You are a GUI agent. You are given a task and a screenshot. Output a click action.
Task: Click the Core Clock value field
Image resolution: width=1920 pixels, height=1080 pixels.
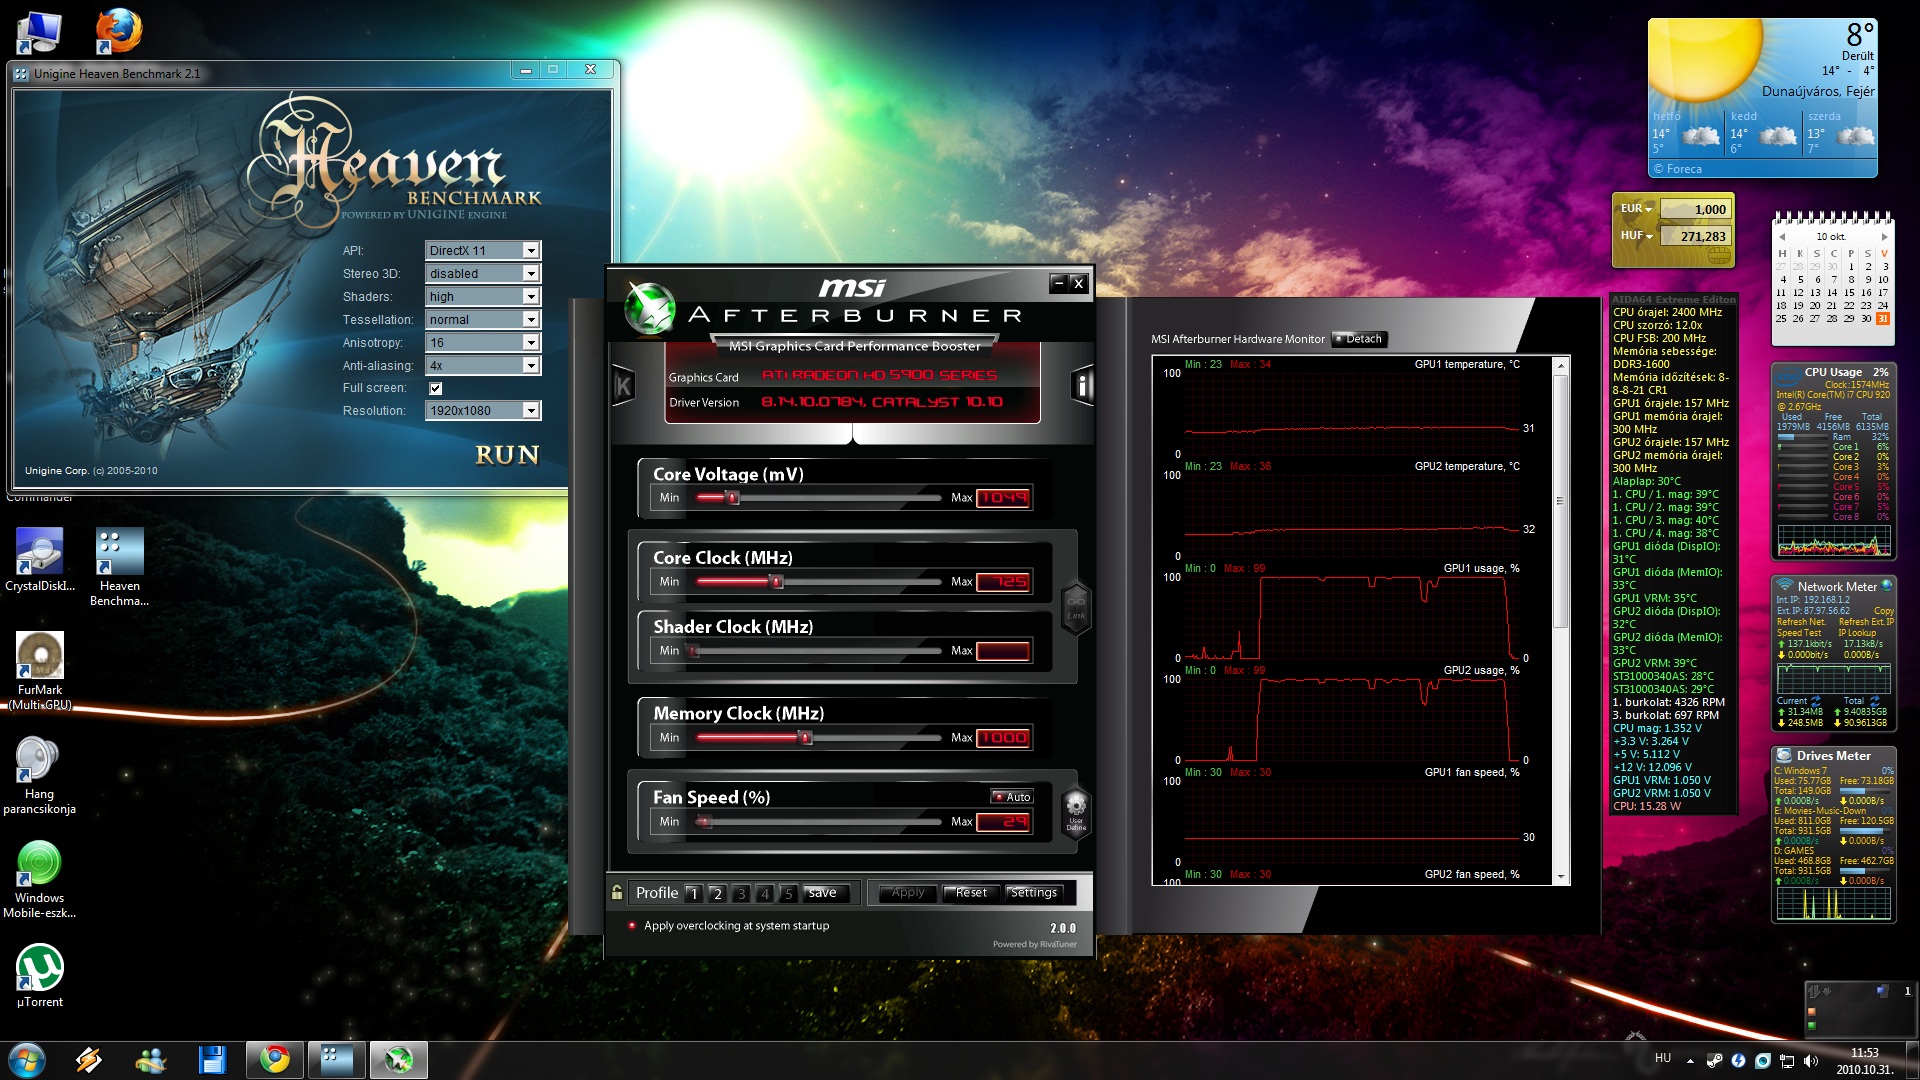(x=1003, y=582)
